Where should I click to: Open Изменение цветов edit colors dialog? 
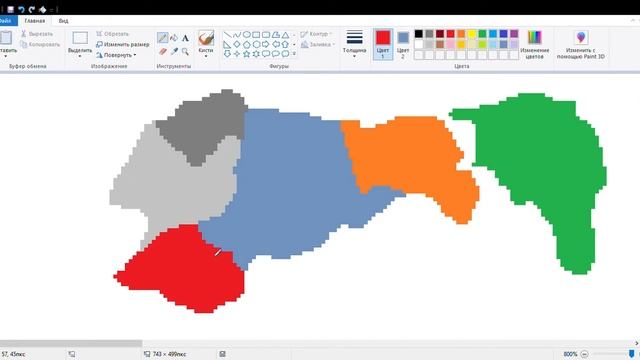click(x=534, y=44)
